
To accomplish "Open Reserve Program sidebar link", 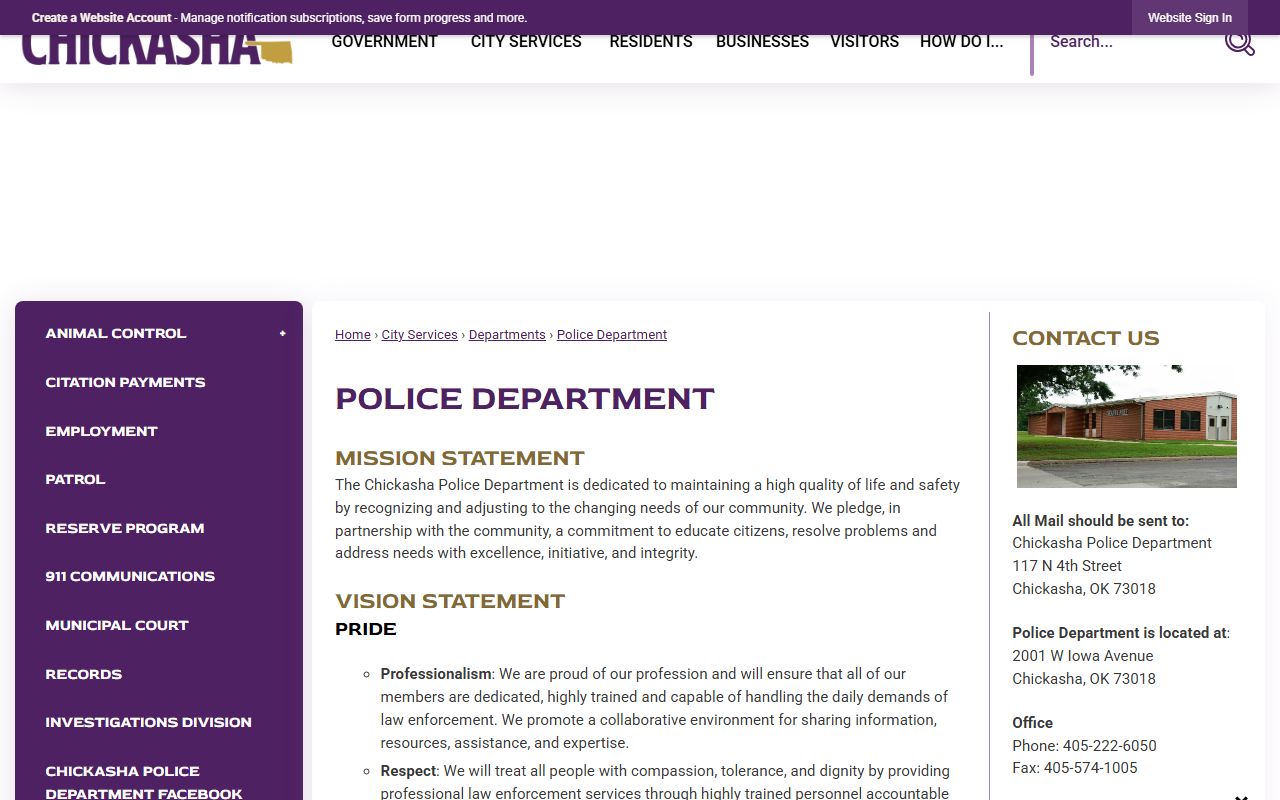I will [125, 528].
